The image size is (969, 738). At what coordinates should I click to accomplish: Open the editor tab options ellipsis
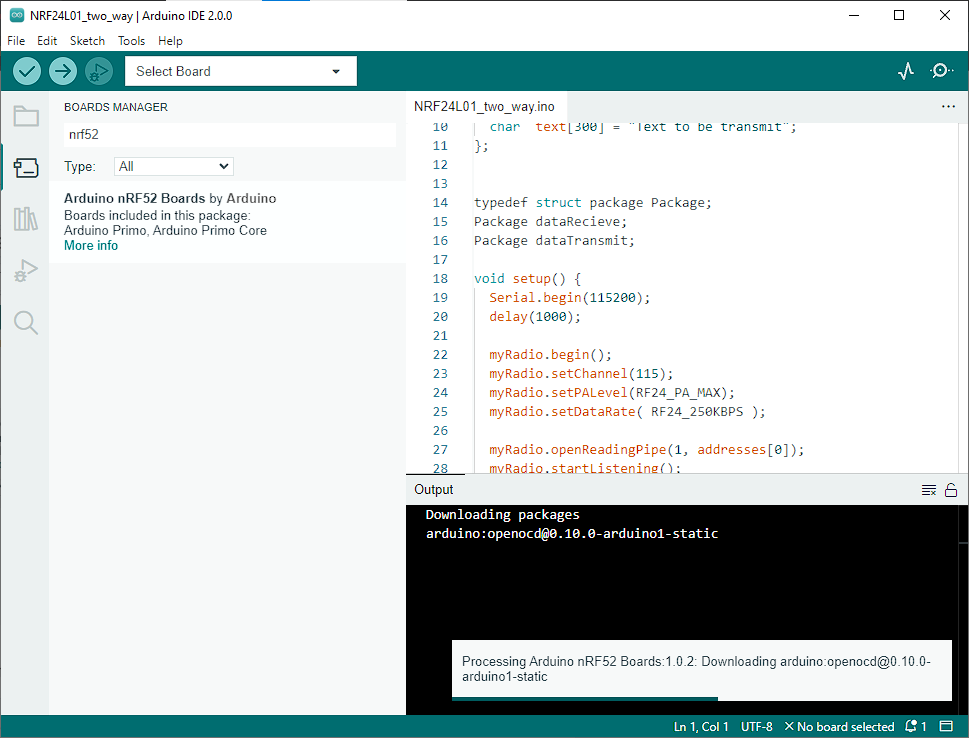tap(948, 106)
